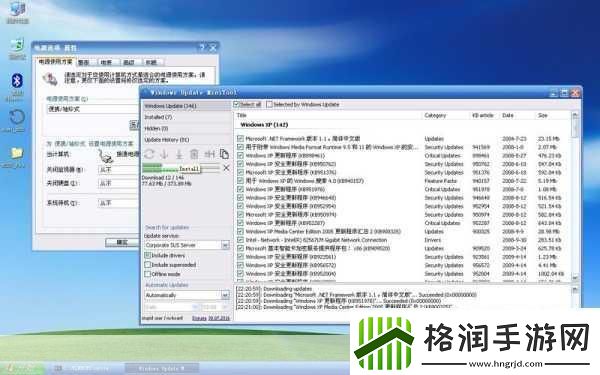Click the Donate link

click(199, 318)
